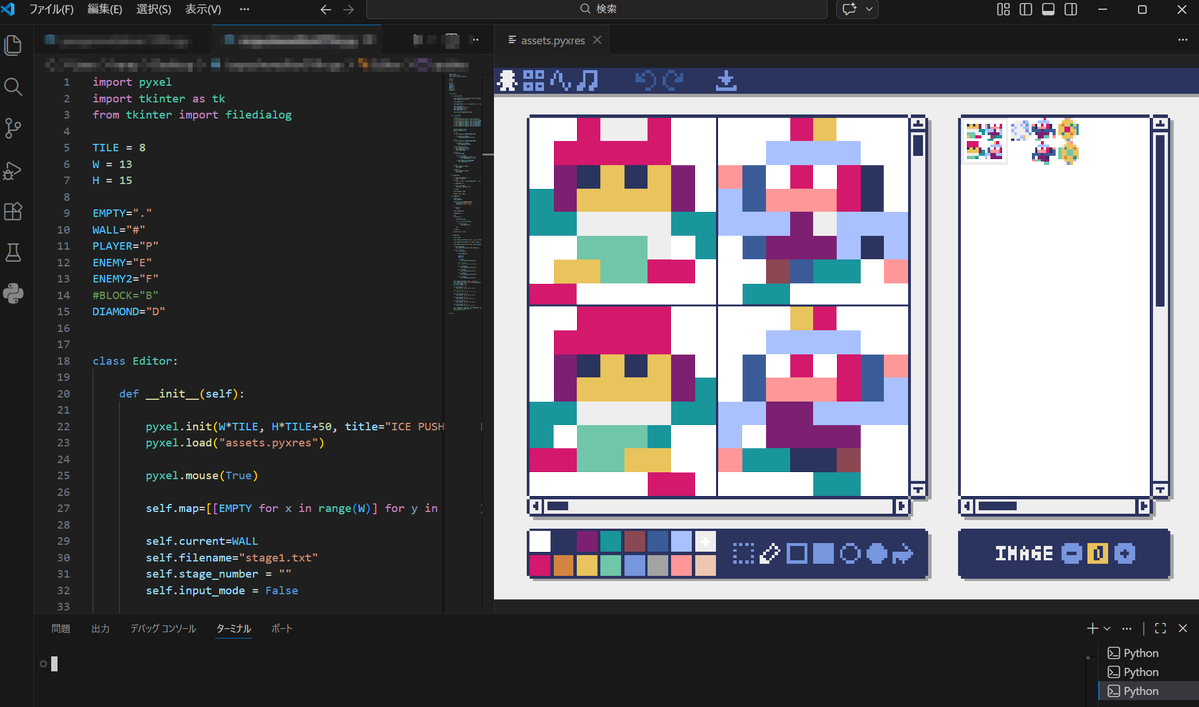Open the 表示(V) menu
The image size is (1199, 707).
[203, 9]
